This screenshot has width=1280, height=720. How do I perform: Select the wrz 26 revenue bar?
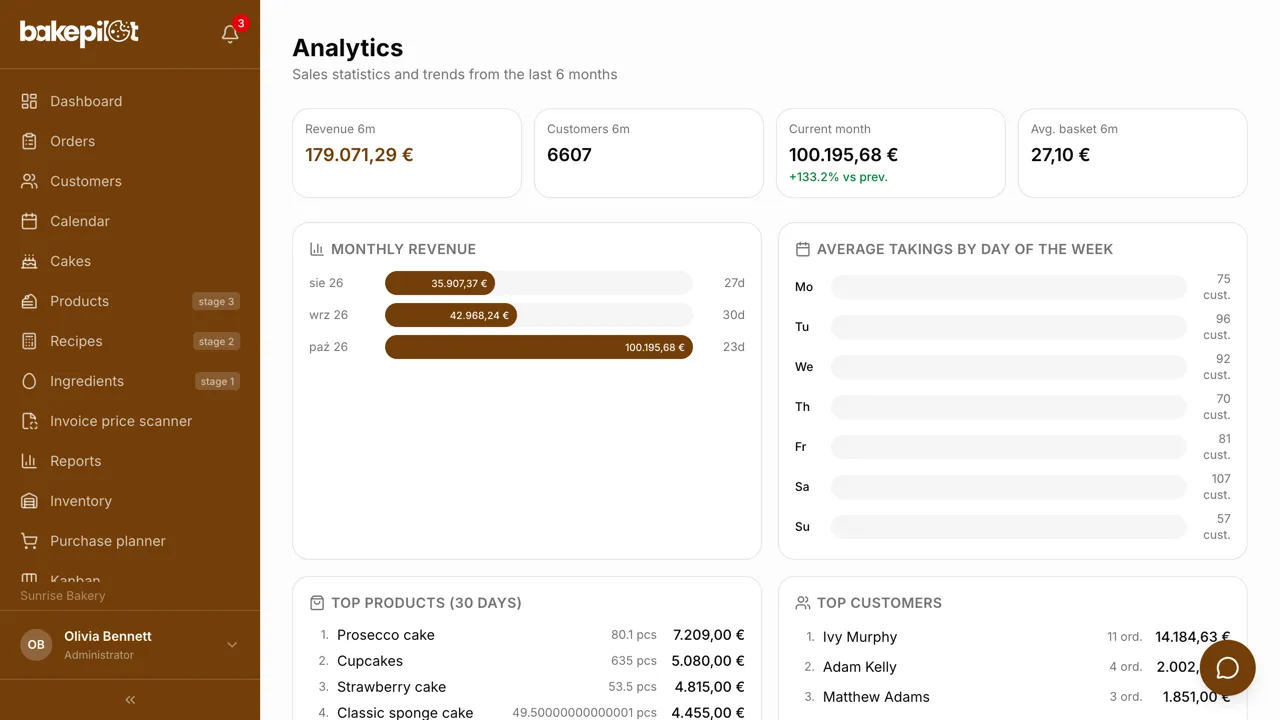[451, 315]
